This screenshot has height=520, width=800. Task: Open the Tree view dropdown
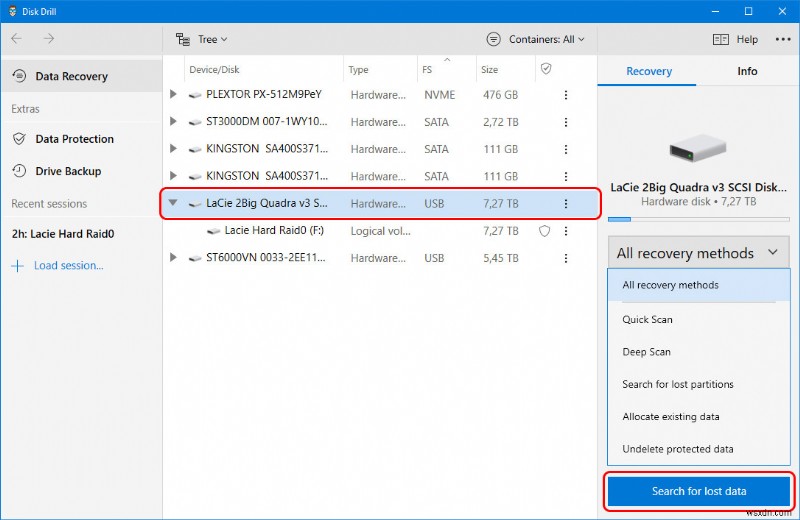coord(212,39)
